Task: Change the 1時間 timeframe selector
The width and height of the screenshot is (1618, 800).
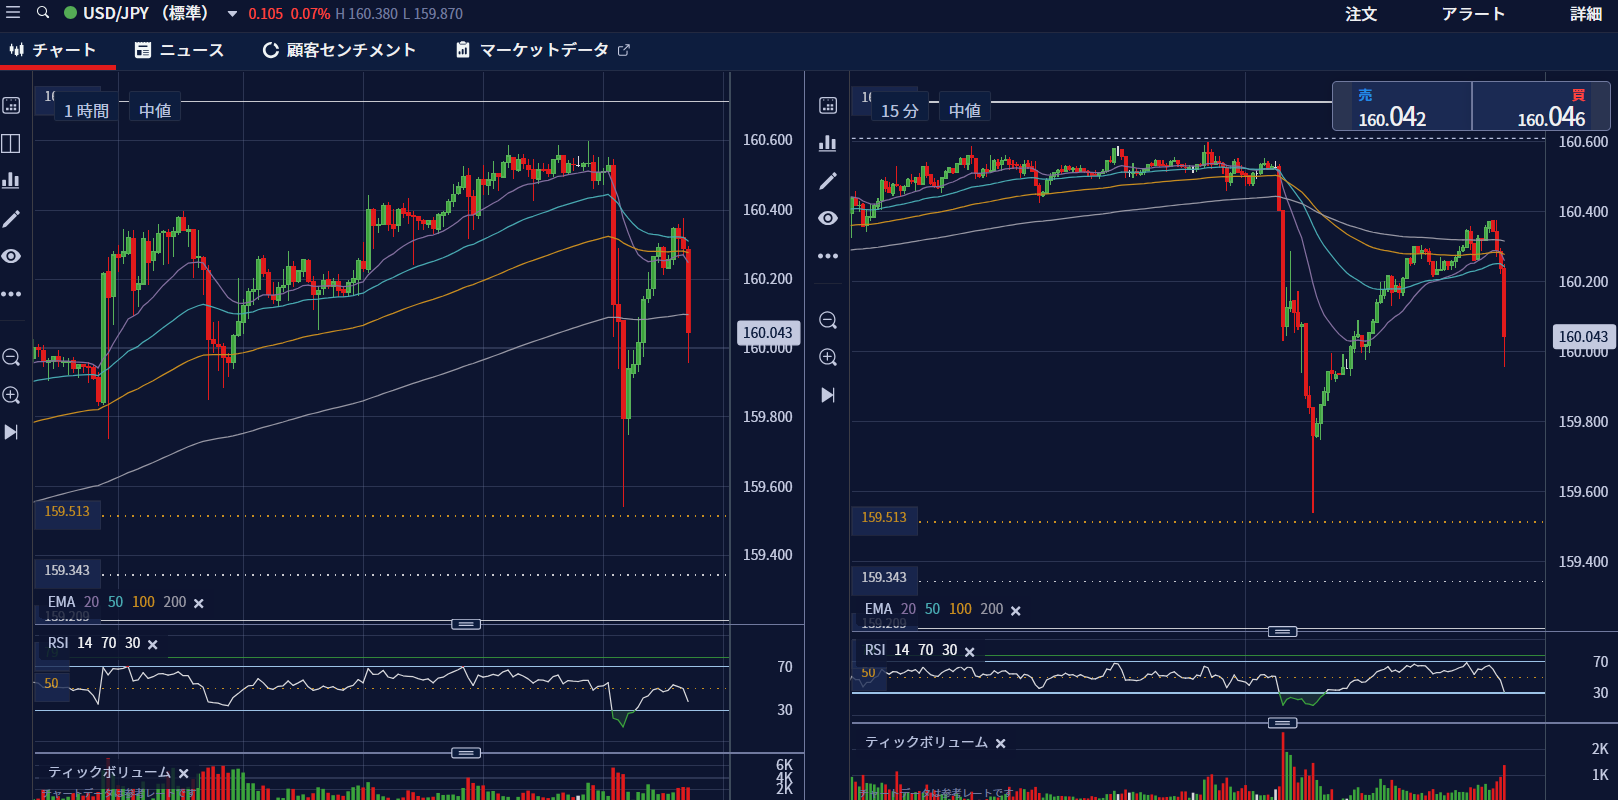Action: (86, 110)
